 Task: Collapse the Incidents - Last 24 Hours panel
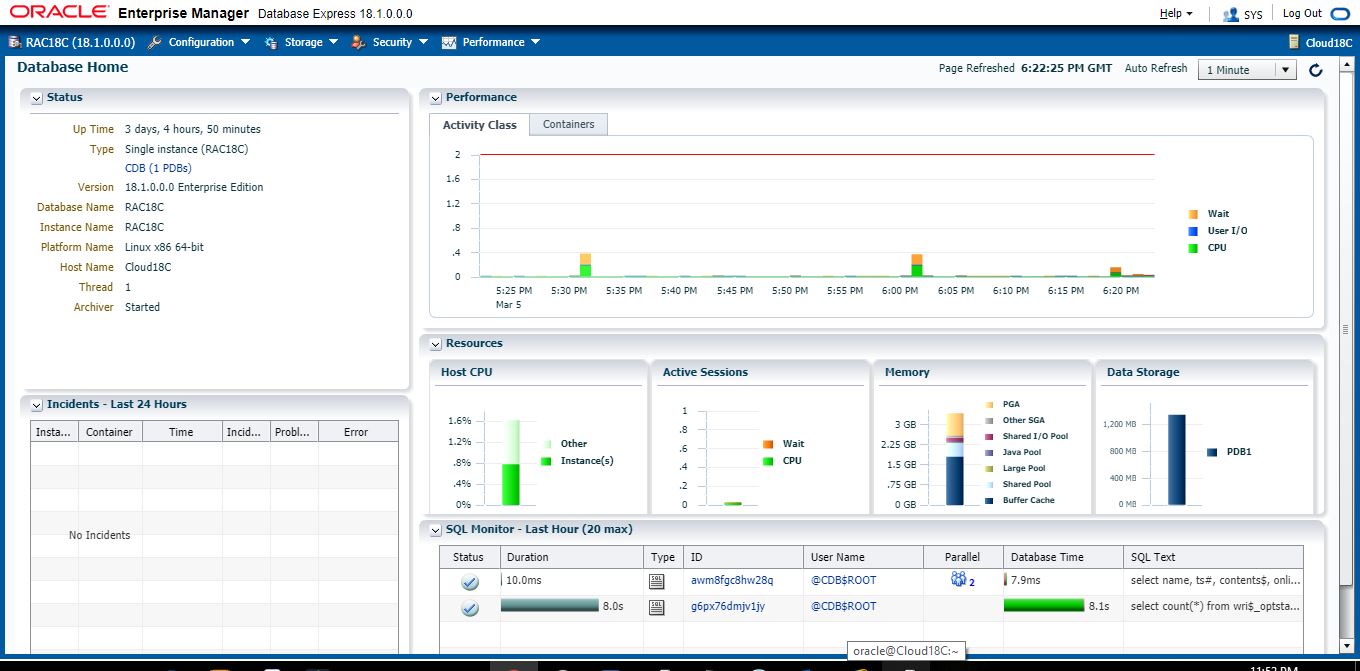[x=36, y=405]
